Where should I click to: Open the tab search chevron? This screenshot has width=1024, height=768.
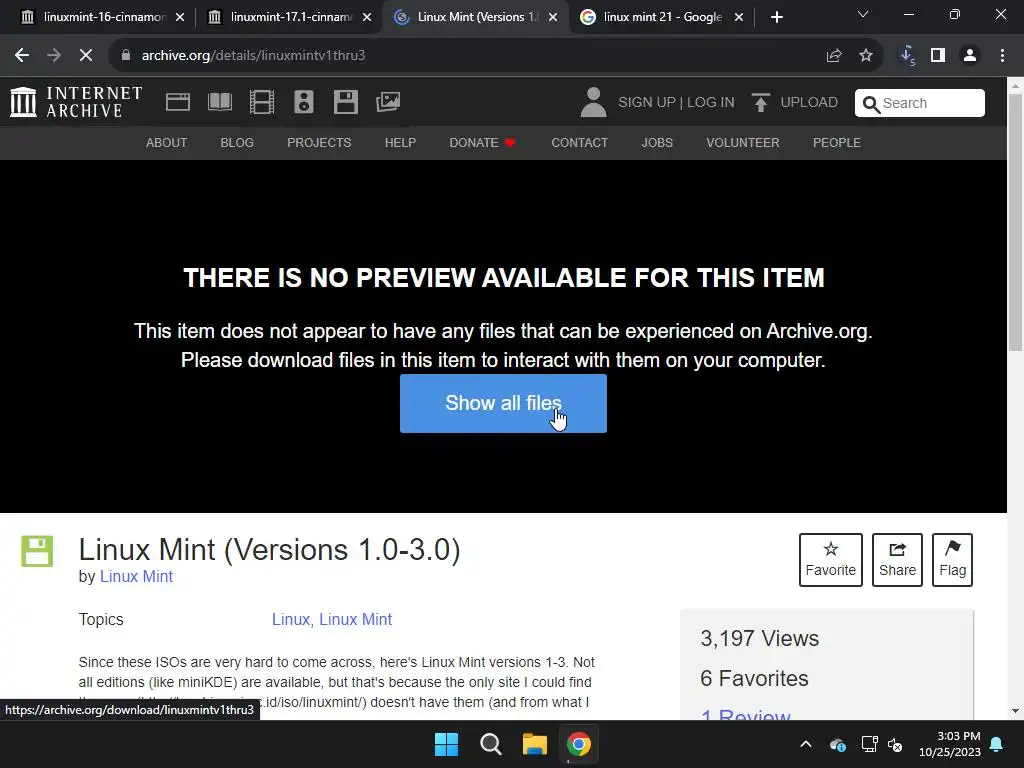tap(863, 14)
